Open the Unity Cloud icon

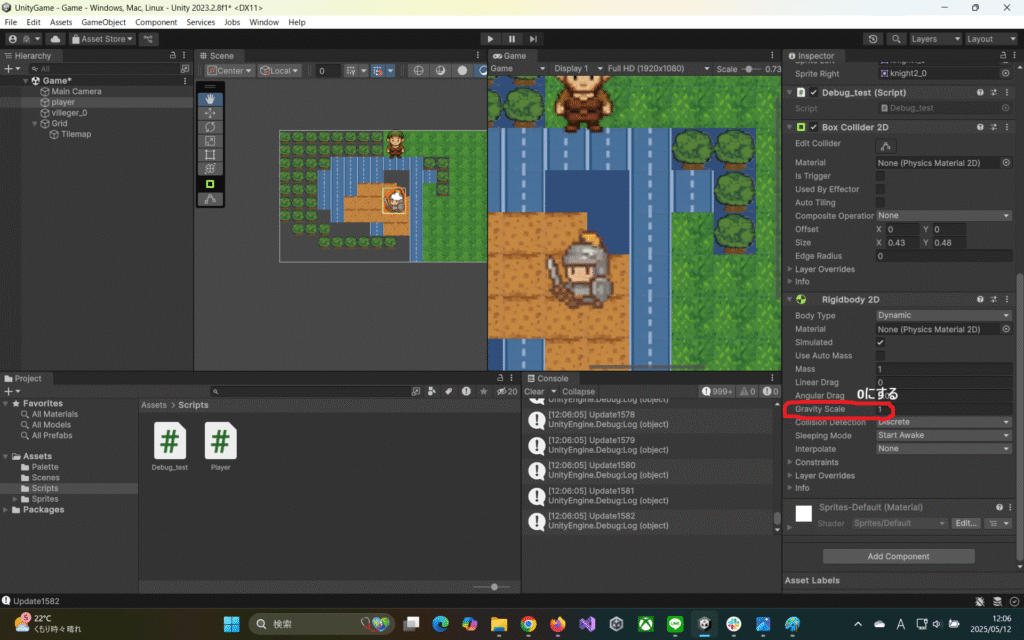click(56, 39)
